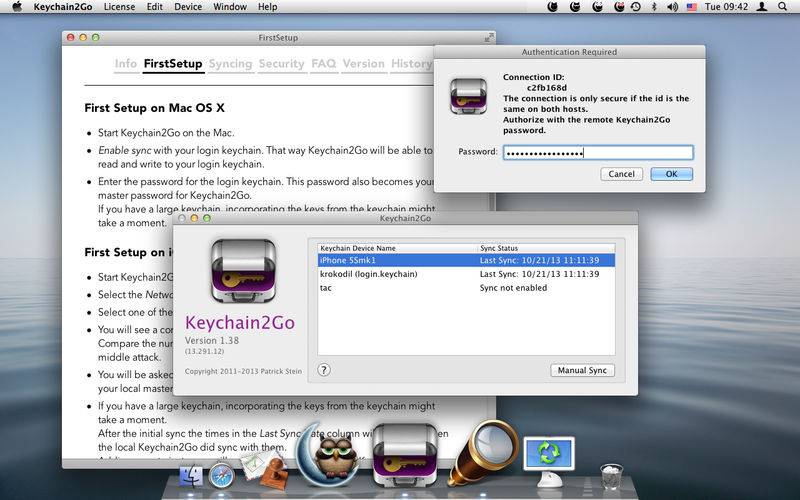
Task: Open the stamp and mail app in Dock
Action: [263, 469]
